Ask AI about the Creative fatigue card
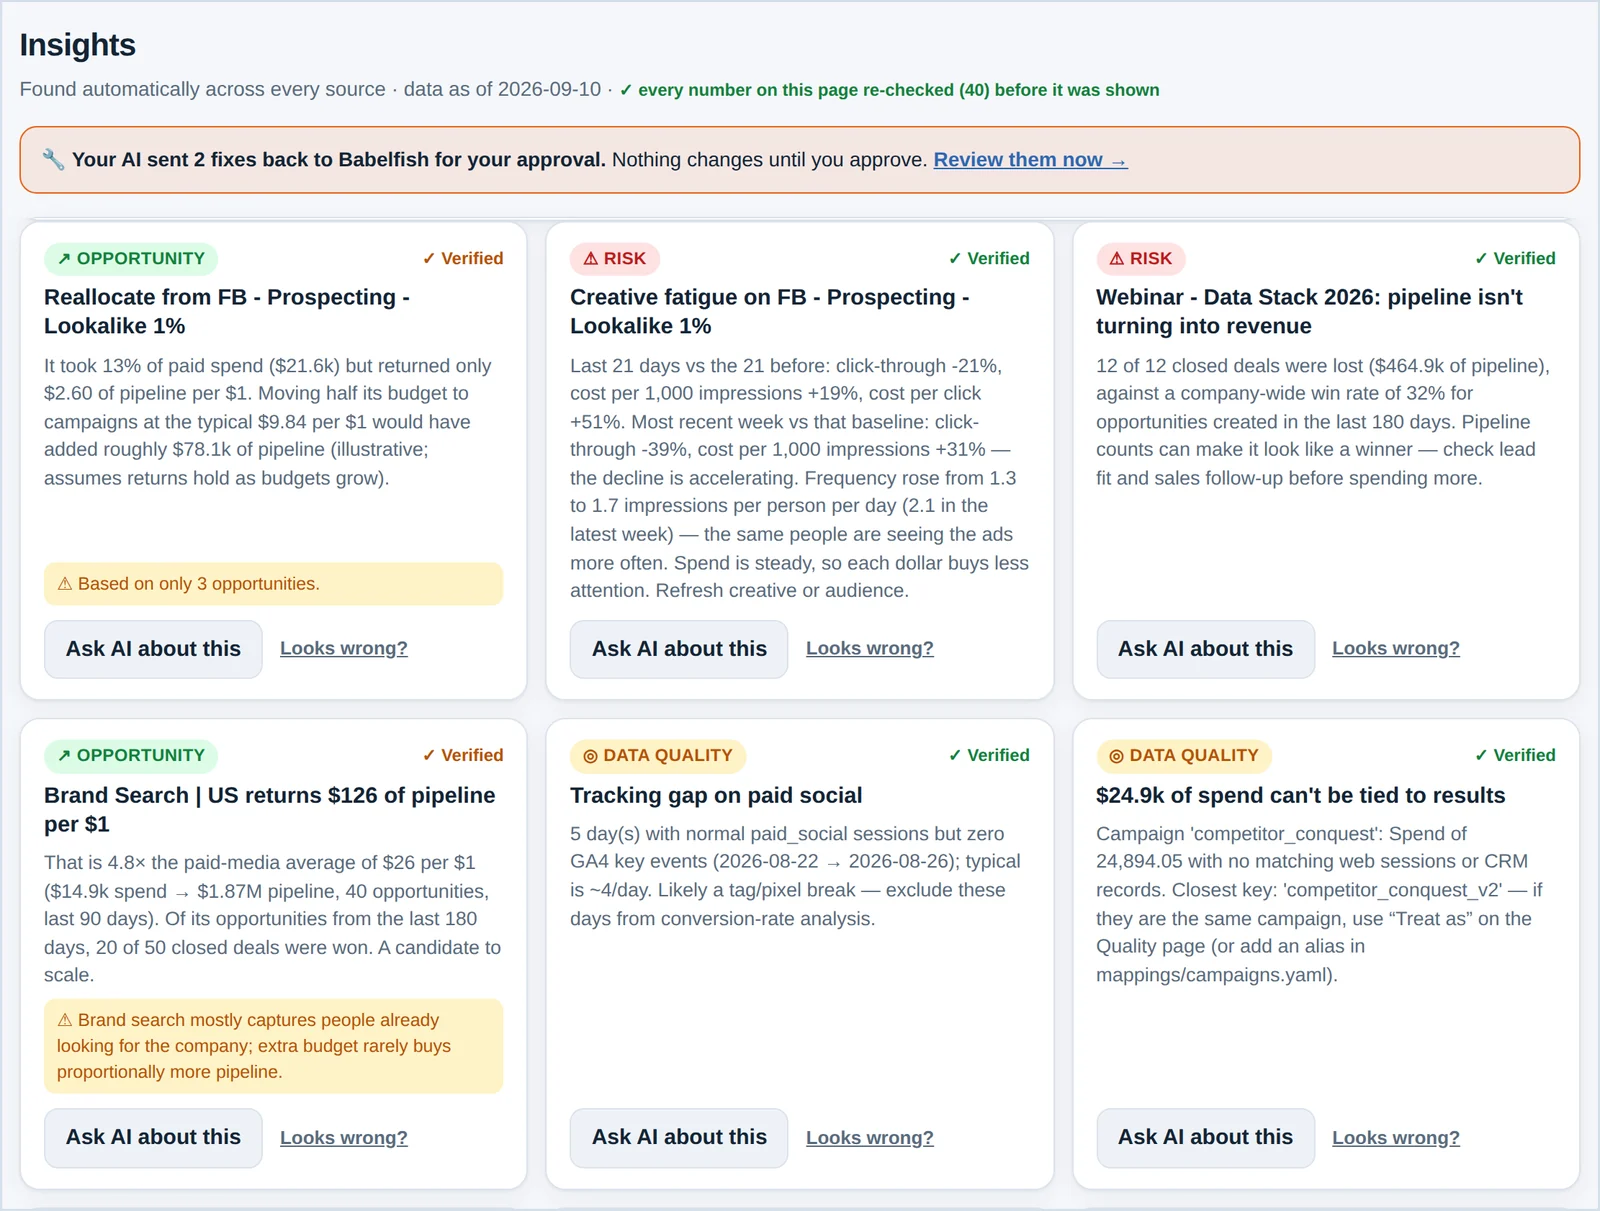The height and width of the screenshot is (1211, 1600). point(679,649)
